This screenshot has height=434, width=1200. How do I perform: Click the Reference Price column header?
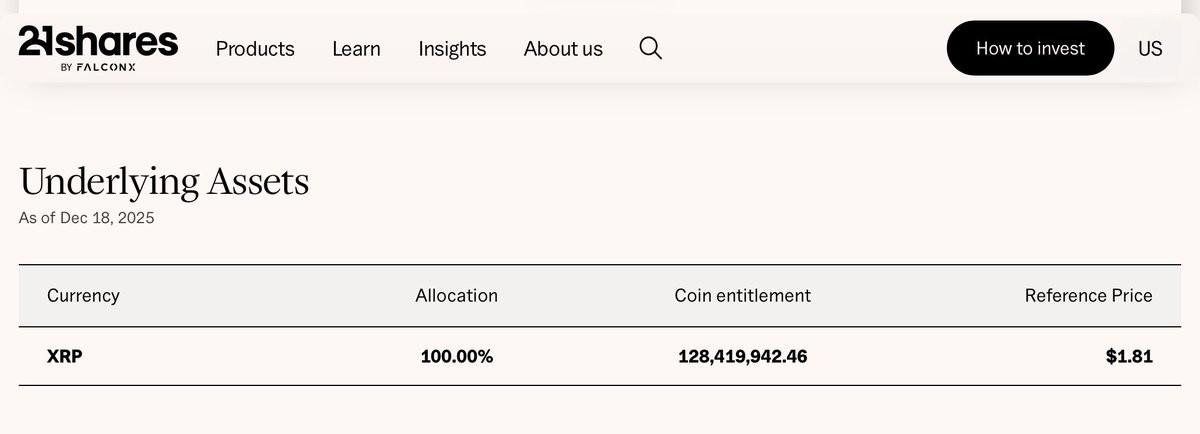1088,295
